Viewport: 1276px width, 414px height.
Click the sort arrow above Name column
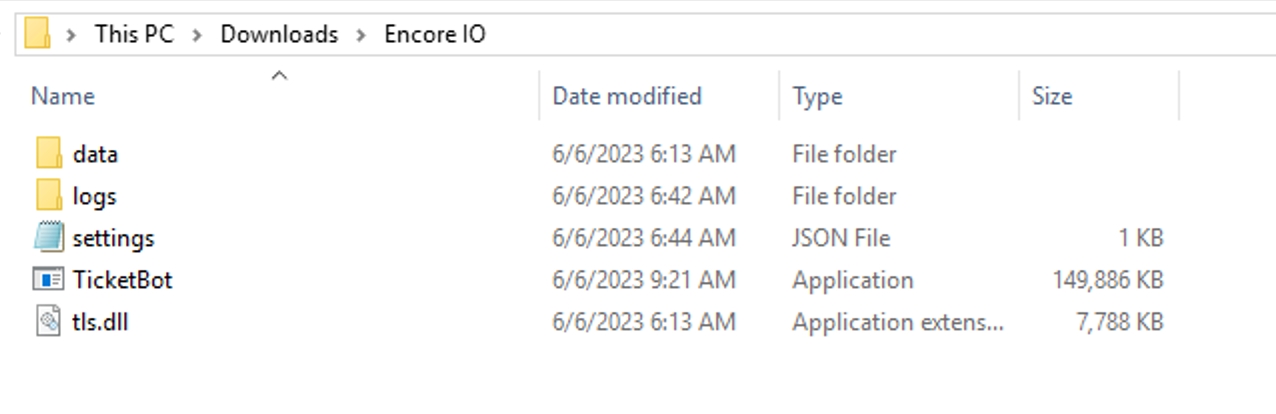point(280,75)
